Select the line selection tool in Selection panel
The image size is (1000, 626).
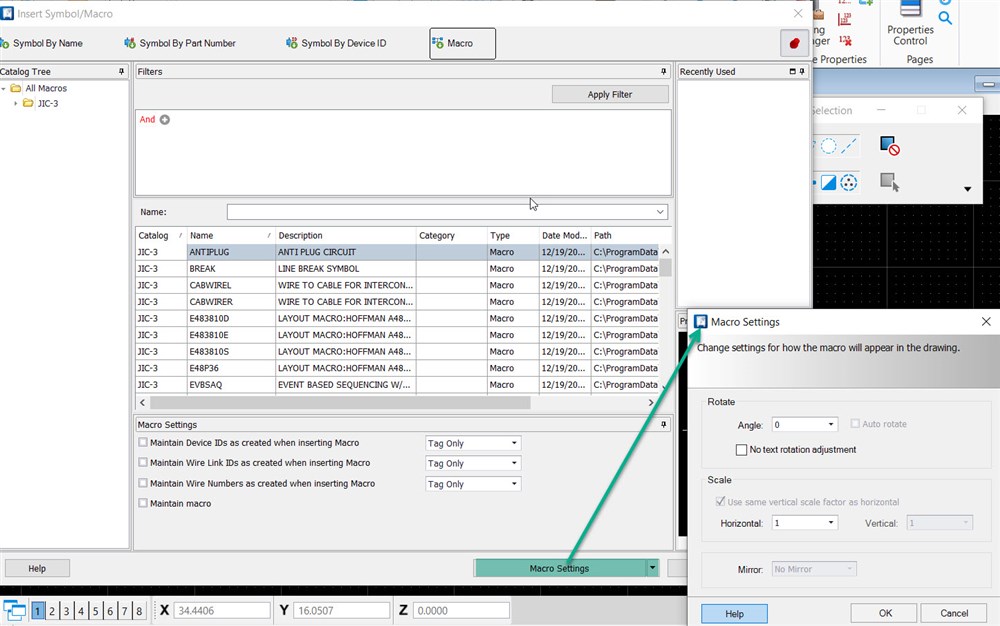[847, 148]
